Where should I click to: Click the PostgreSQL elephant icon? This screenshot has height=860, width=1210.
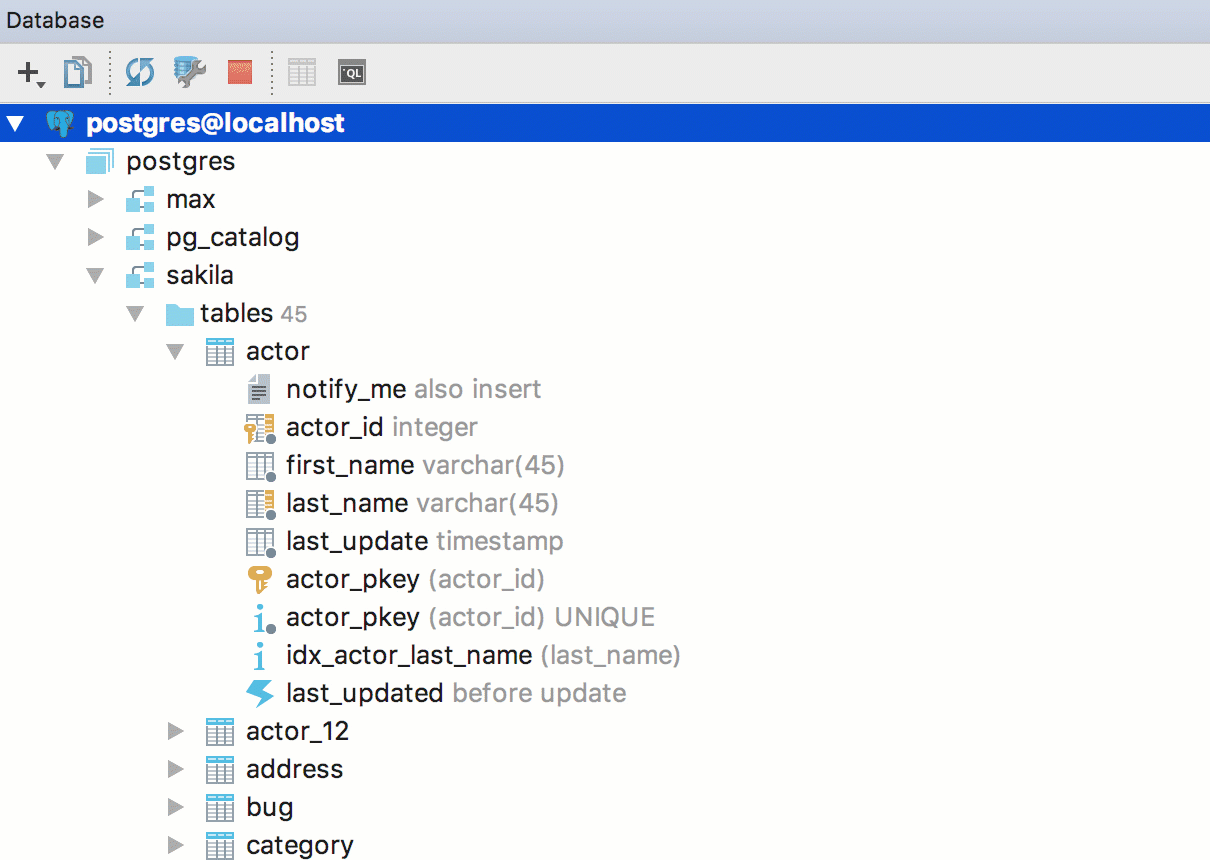point(60,122)
